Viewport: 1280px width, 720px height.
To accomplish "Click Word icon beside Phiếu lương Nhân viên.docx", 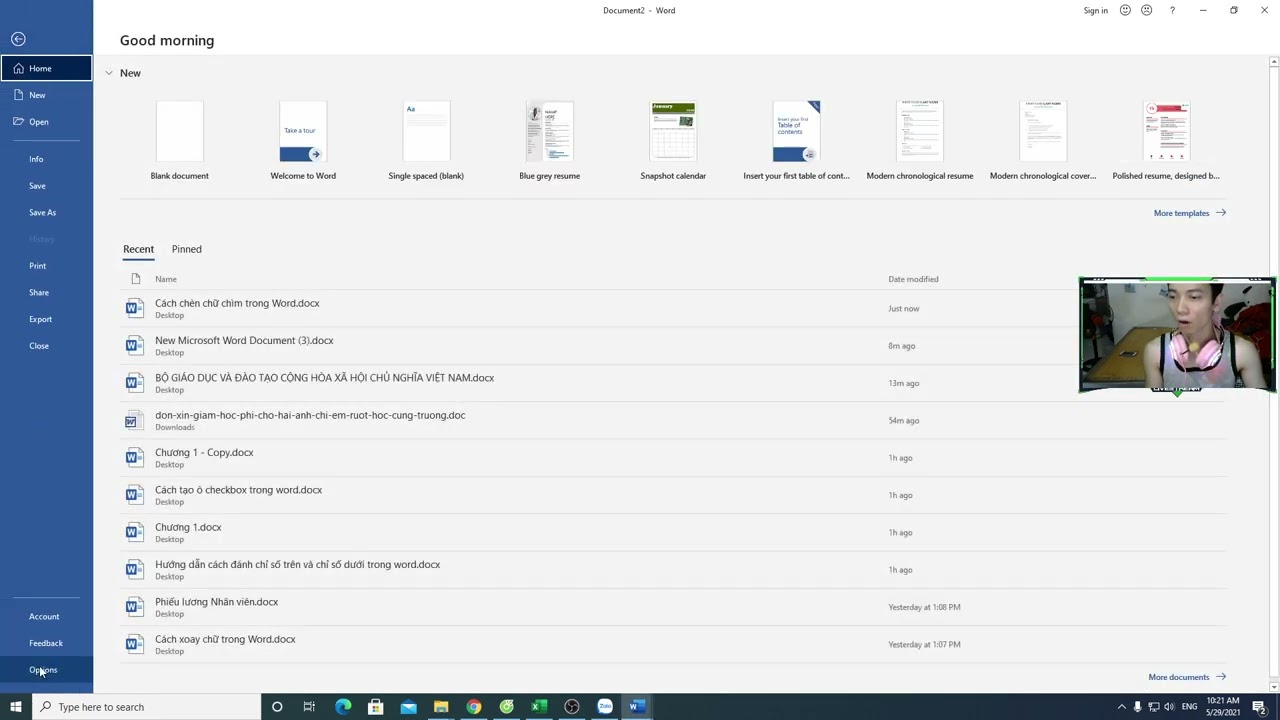I will 135,607.
